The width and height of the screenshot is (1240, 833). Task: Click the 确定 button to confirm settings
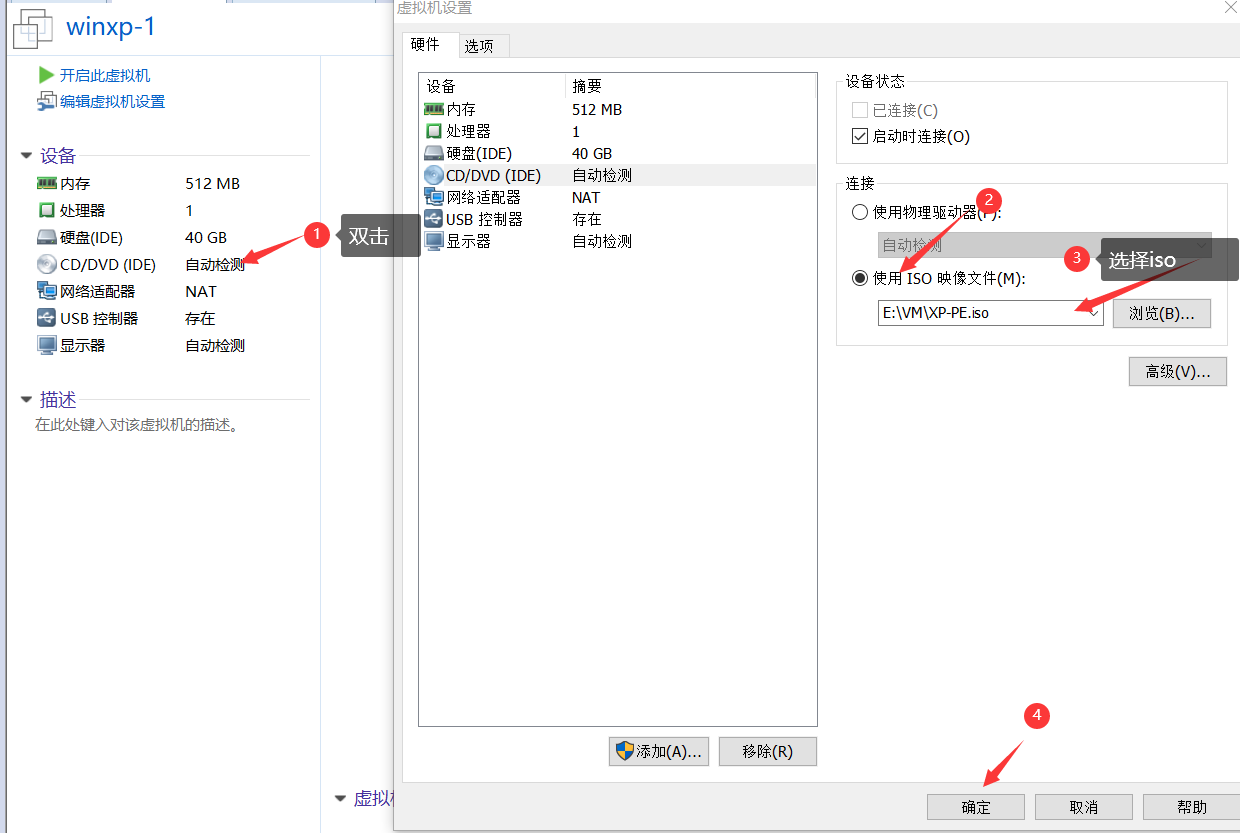pyautogui.click(x=975, y=806)
